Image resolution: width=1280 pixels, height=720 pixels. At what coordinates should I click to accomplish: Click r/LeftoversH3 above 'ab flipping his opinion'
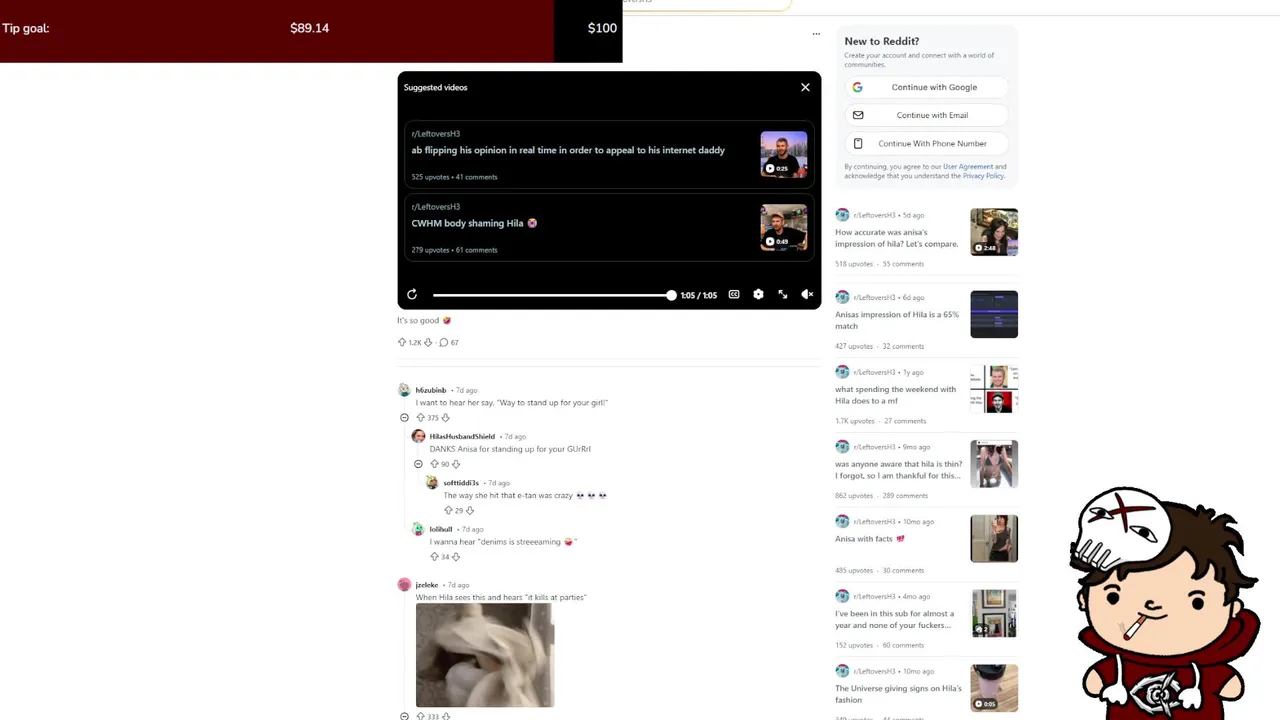click(x=436, y=133)
